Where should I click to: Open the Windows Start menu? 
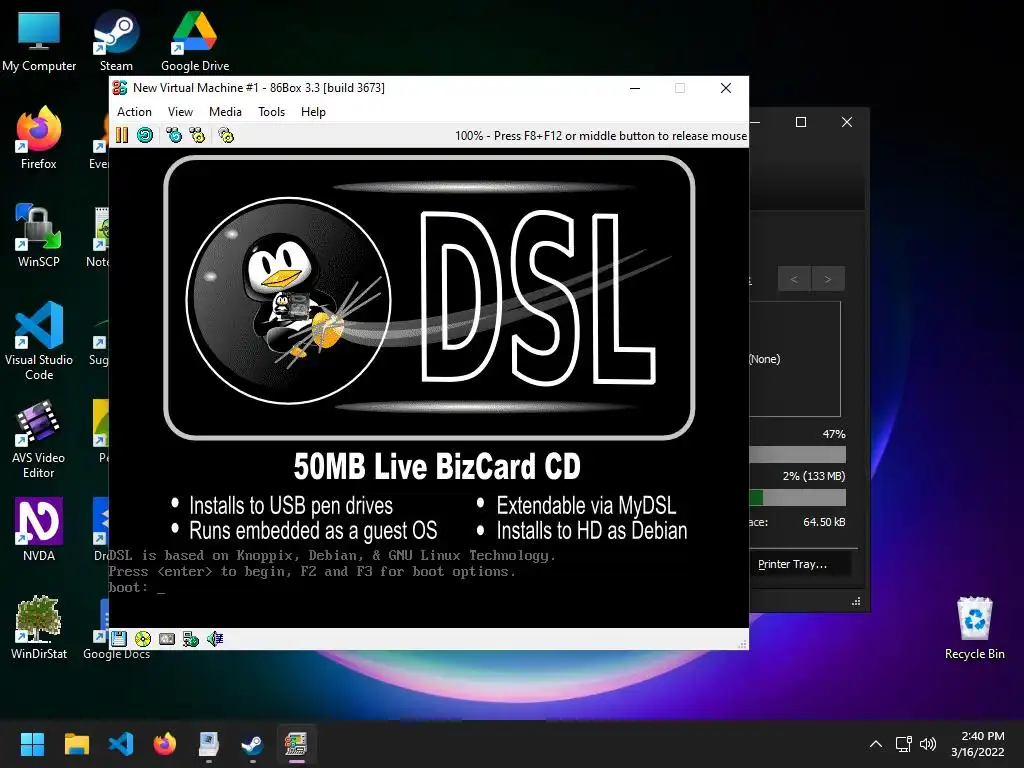[32, 744]
